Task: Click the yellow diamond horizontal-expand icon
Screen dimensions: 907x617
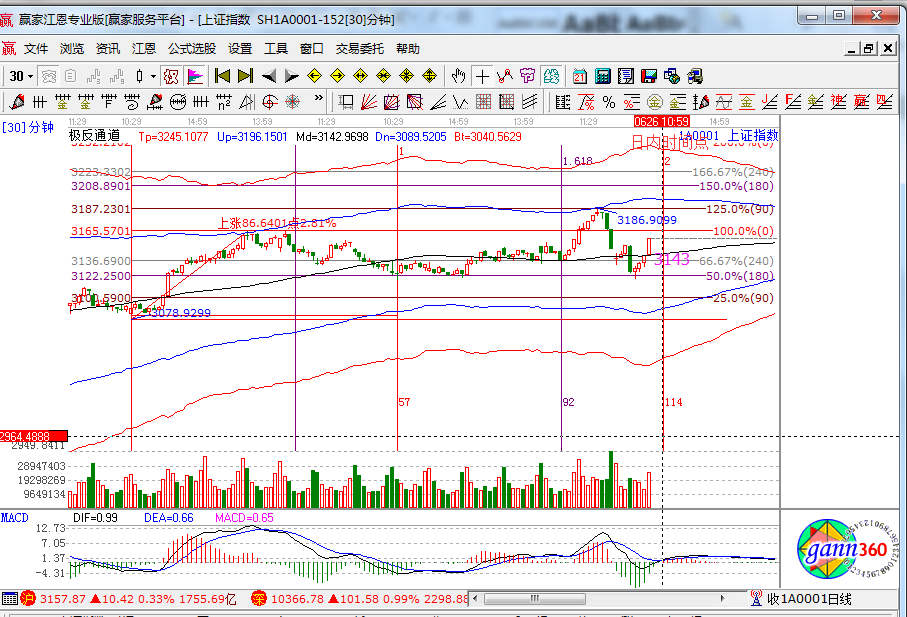Action: [x=360, y=76]
